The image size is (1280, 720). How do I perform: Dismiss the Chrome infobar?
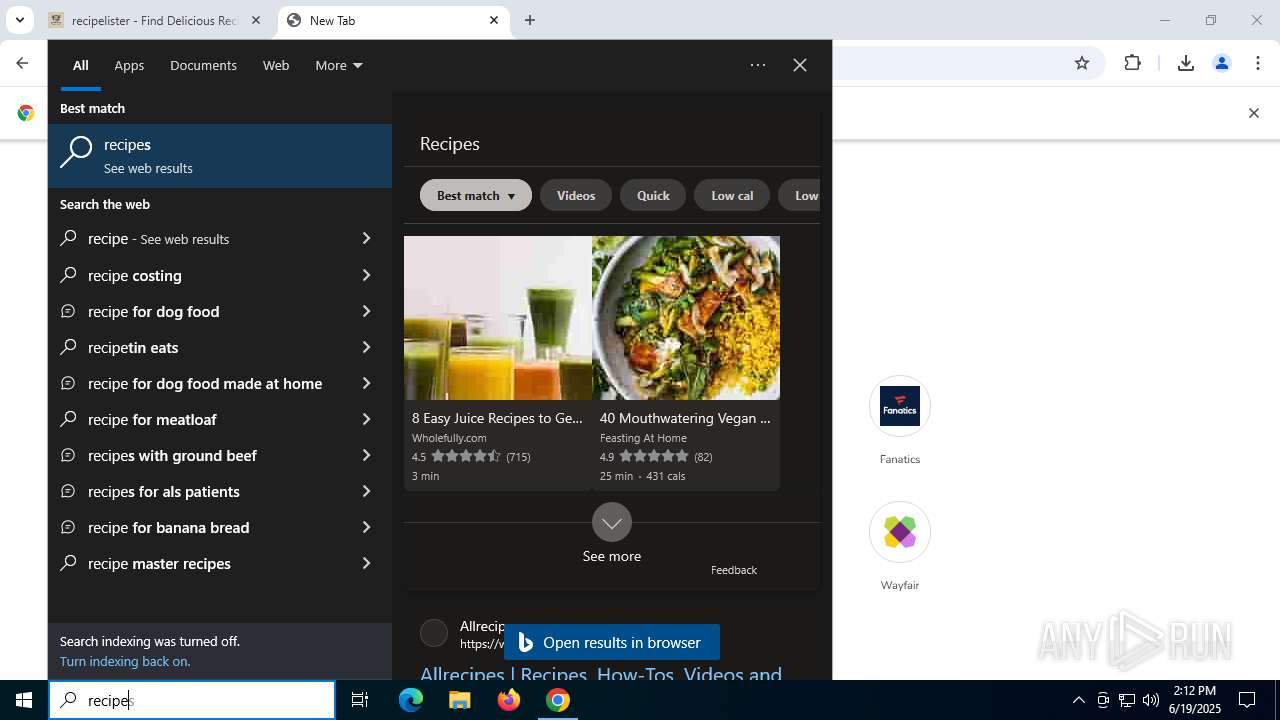[x=1253, y=113]
